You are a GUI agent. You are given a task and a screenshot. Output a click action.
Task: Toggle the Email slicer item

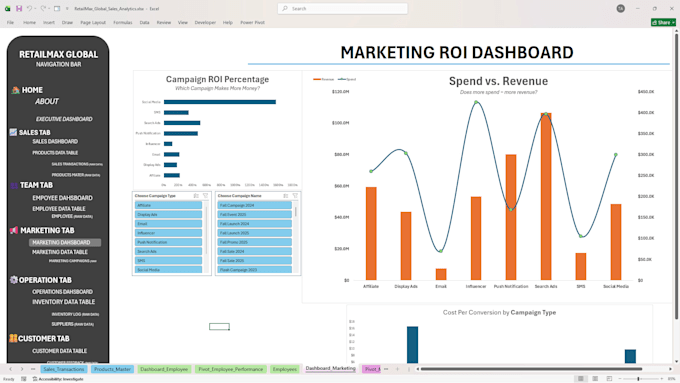coord(168,224)
